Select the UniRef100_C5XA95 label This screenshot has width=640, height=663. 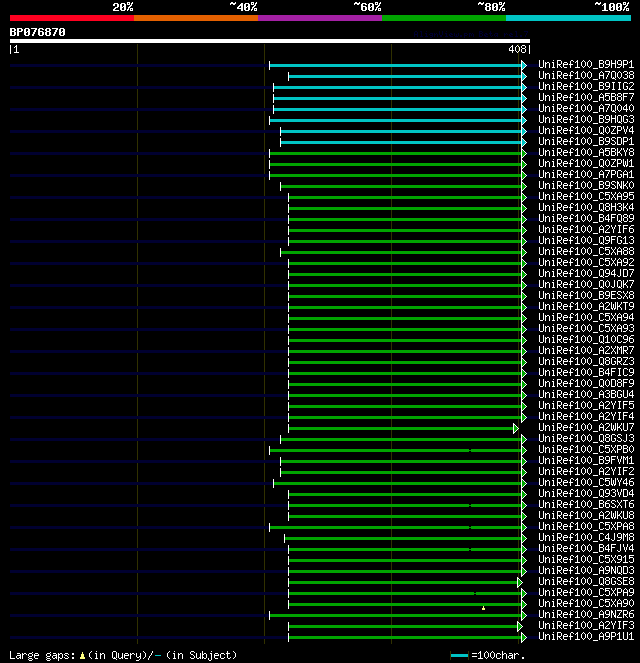click(586, 196)
